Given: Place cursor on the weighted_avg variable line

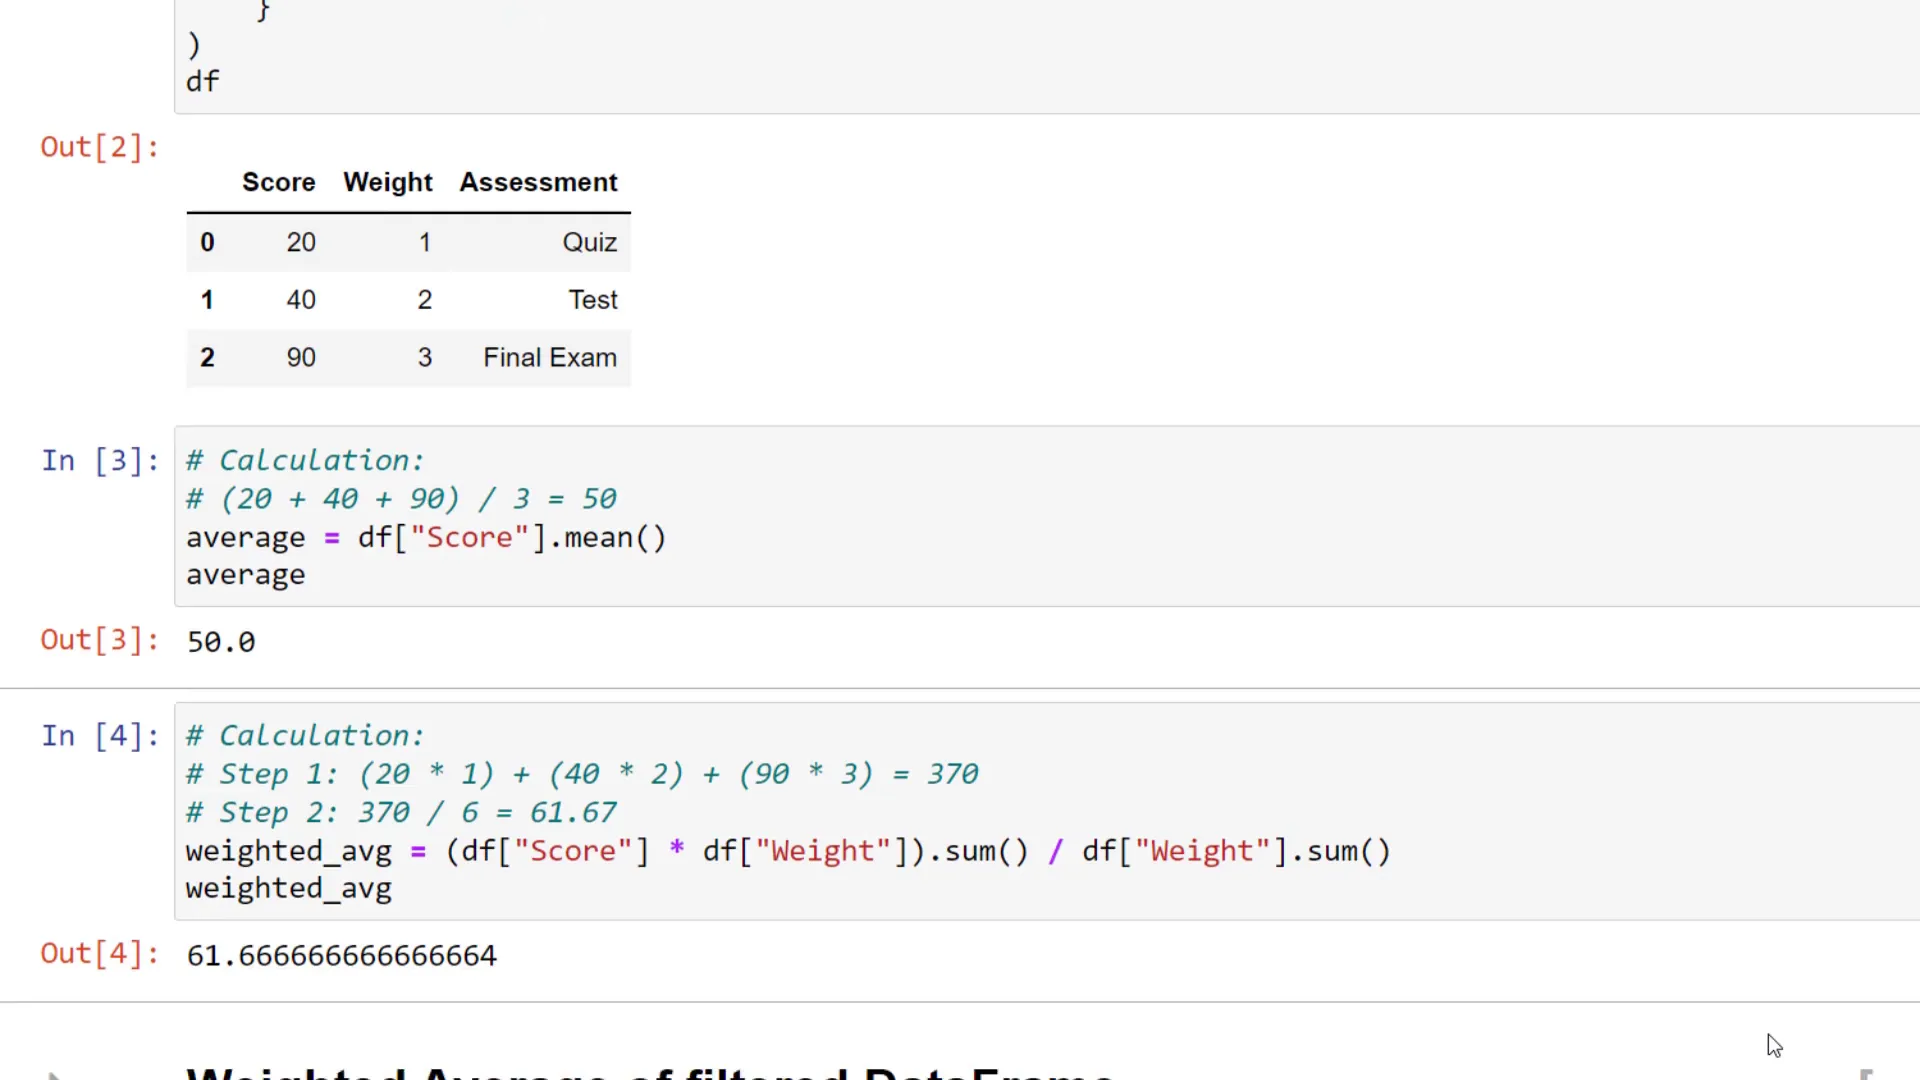Looking at the screenshot, I should pyautogui.click(x=288, y=888).
